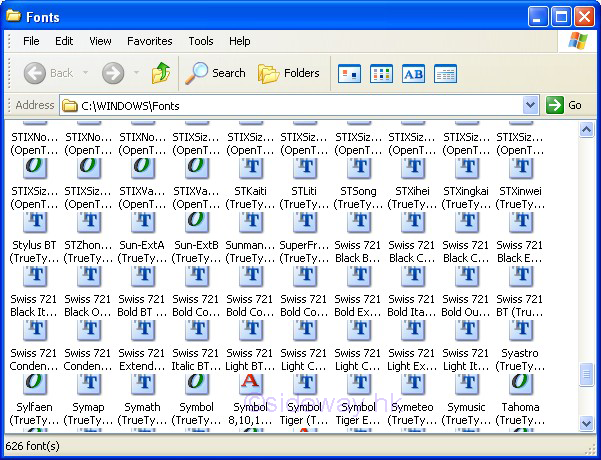The image size is (601, 460).
Task: Click the Back navigation button
Action: (x=48, y=73)
